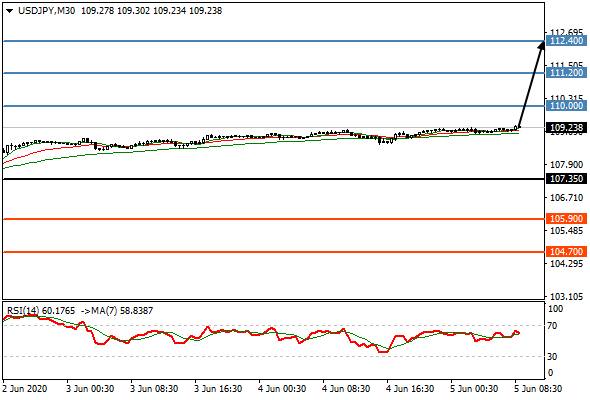This screenshot has height=400, width=590.
Task: Open the chart dropdown triangle beside USDJPY,M30
Action: (10, 11)
